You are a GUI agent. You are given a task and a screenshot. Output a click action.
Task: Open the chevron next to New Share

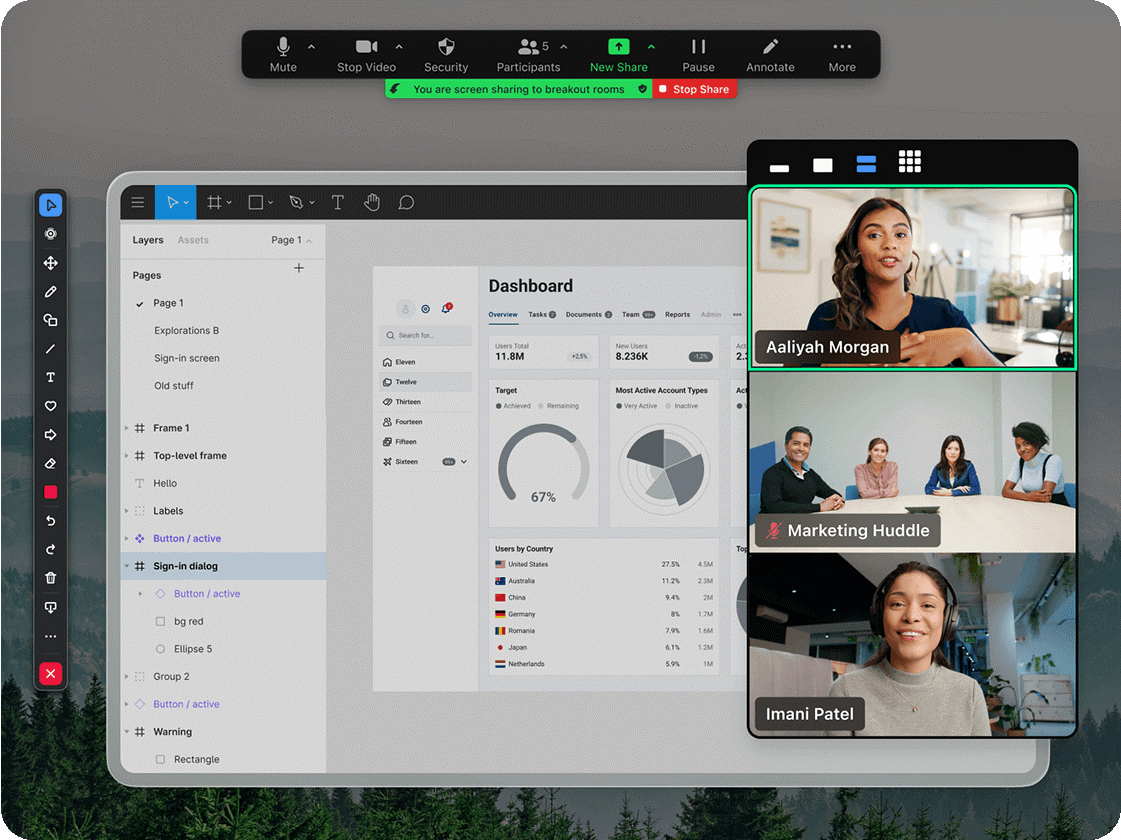pos(651,46)
